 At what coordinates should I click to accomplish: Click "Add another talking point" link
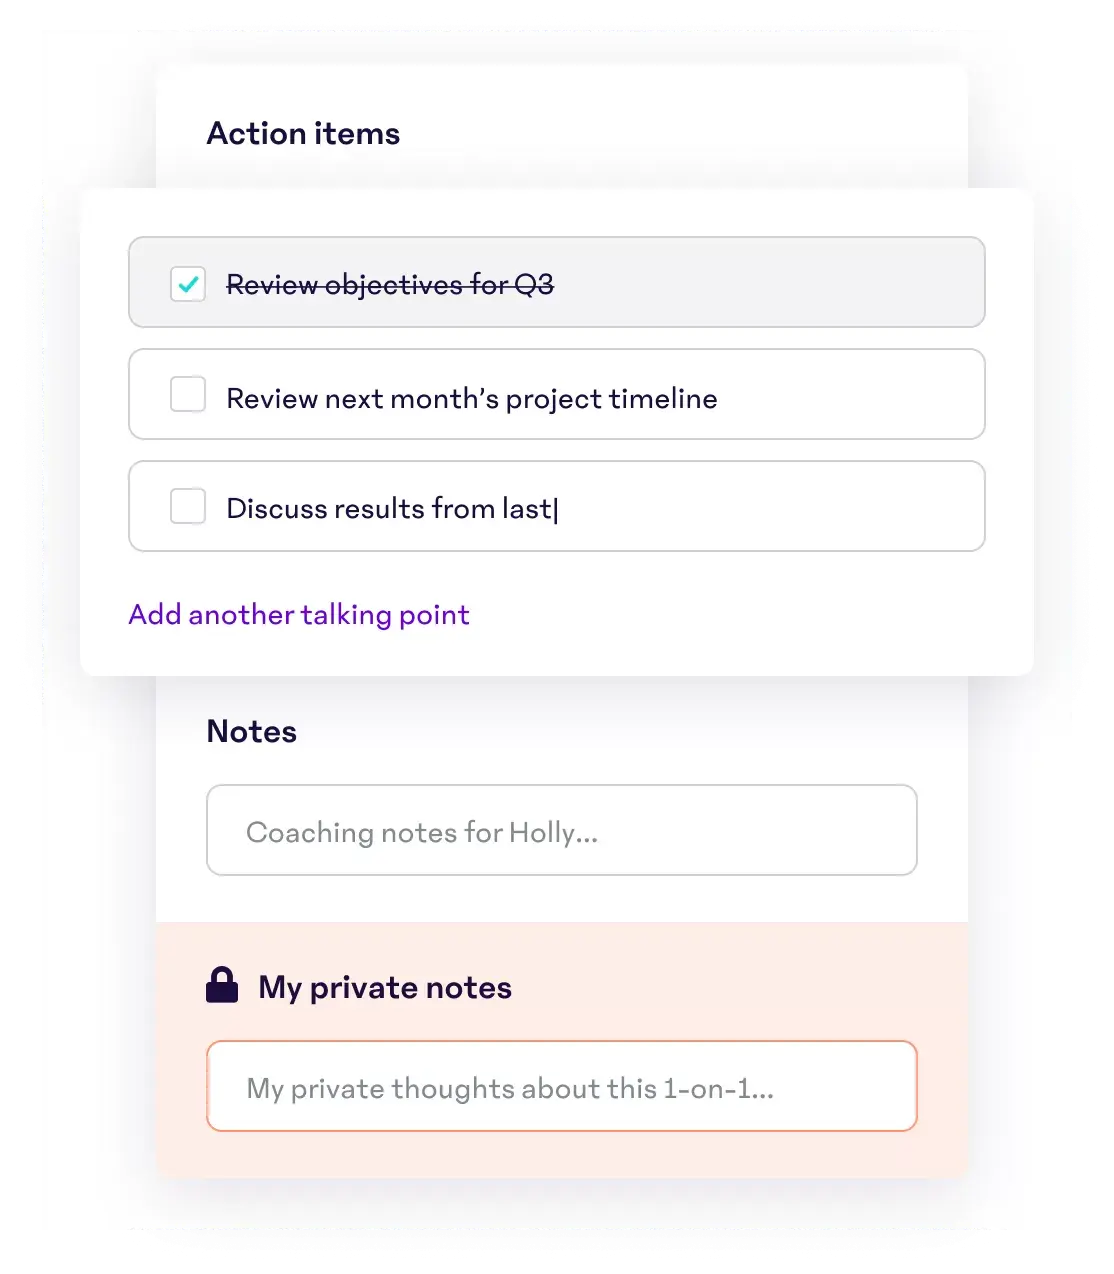(x=299, y=615)
